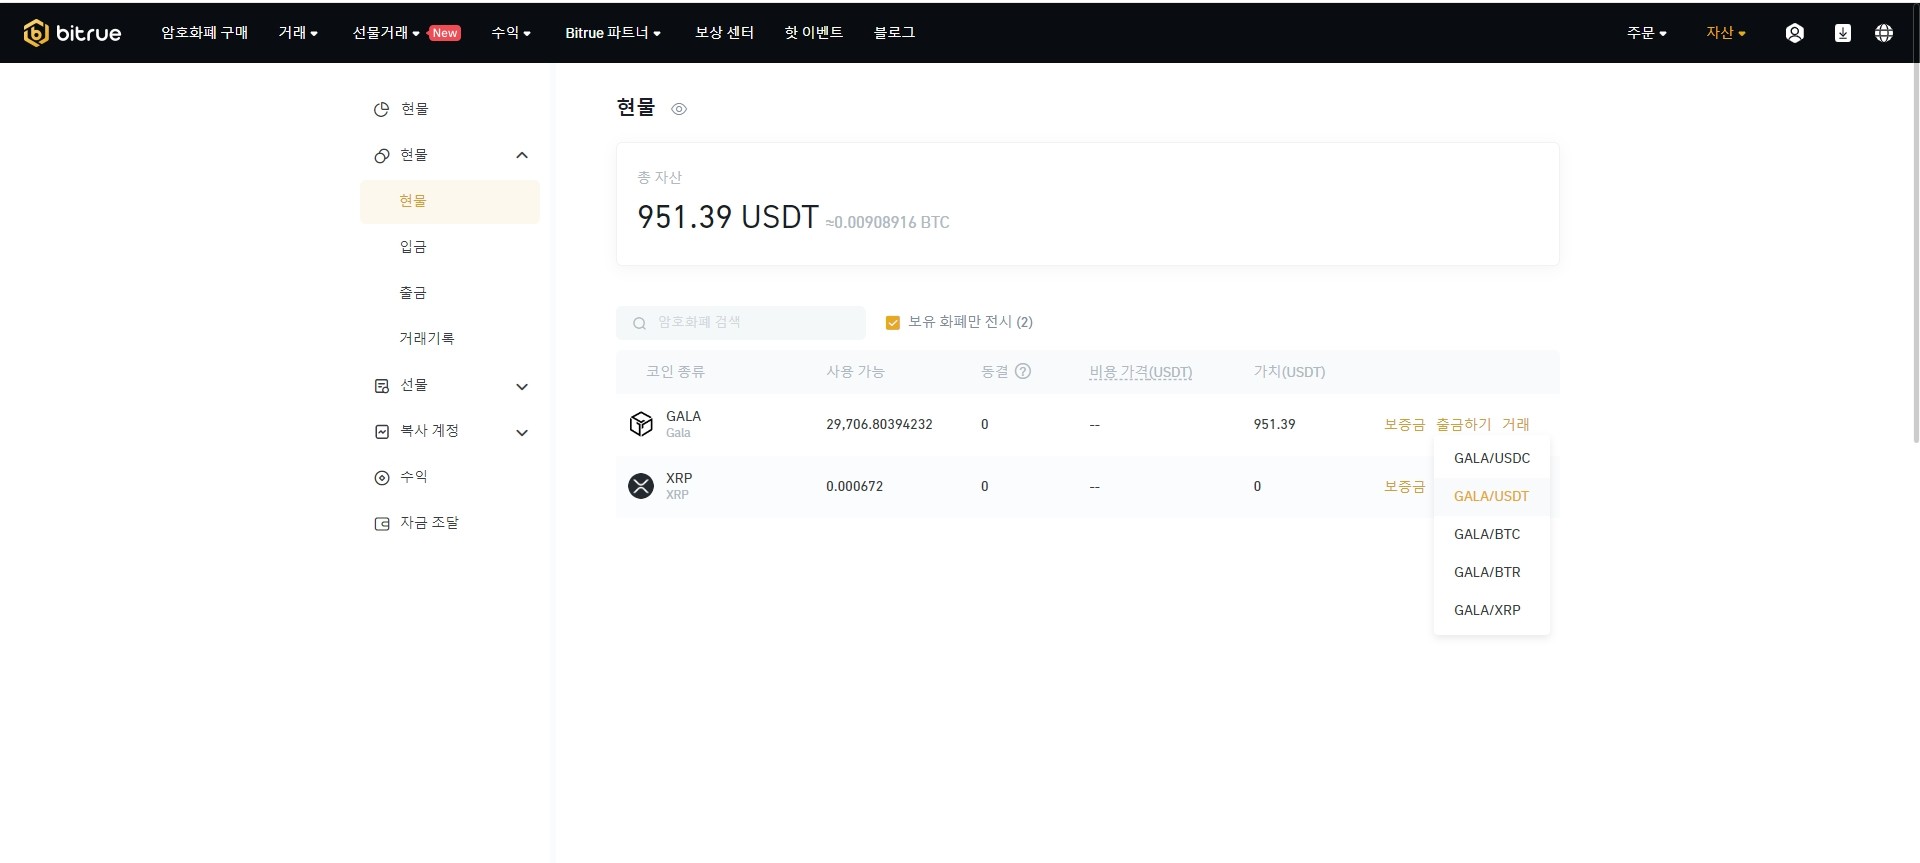Open the user profile icon
This screenshot has width=1920, height=863.
point(1795,33)
